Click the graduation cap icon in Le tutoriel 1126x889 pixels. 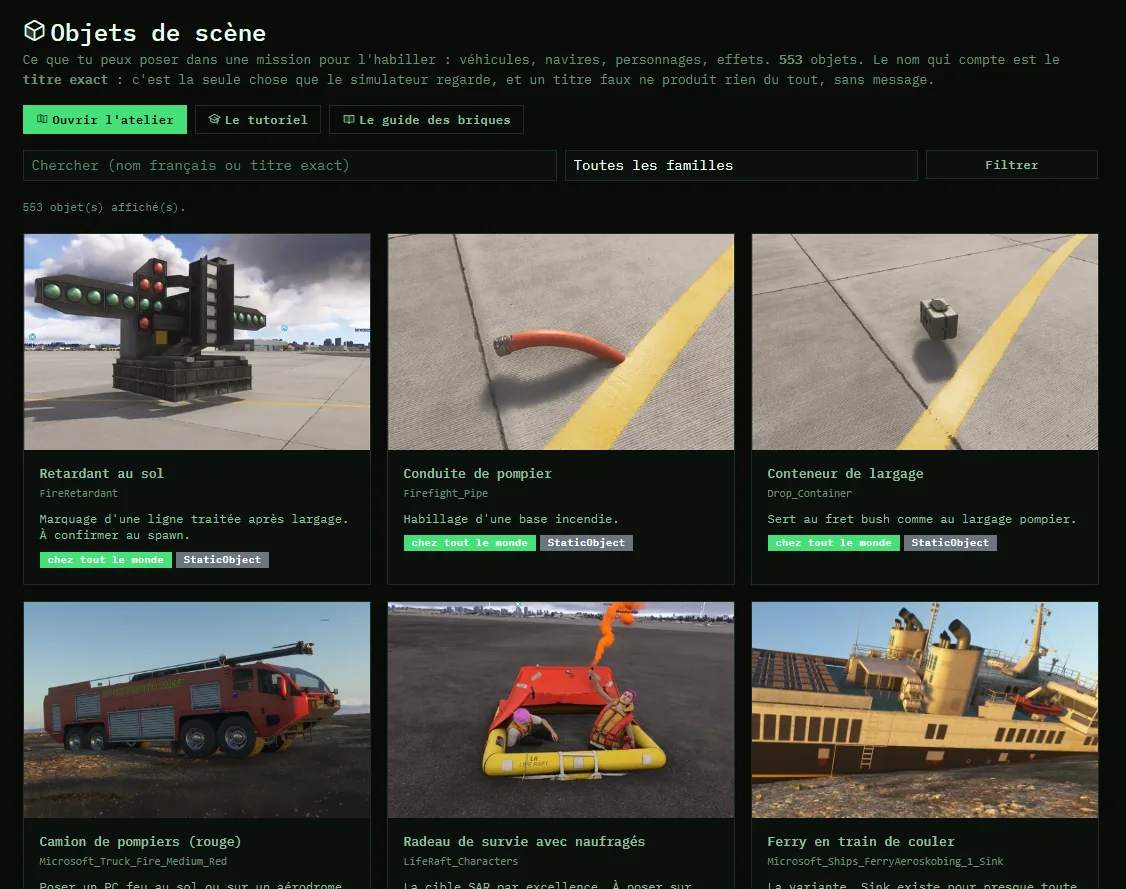pyautogui.click(x=214, y=119)
